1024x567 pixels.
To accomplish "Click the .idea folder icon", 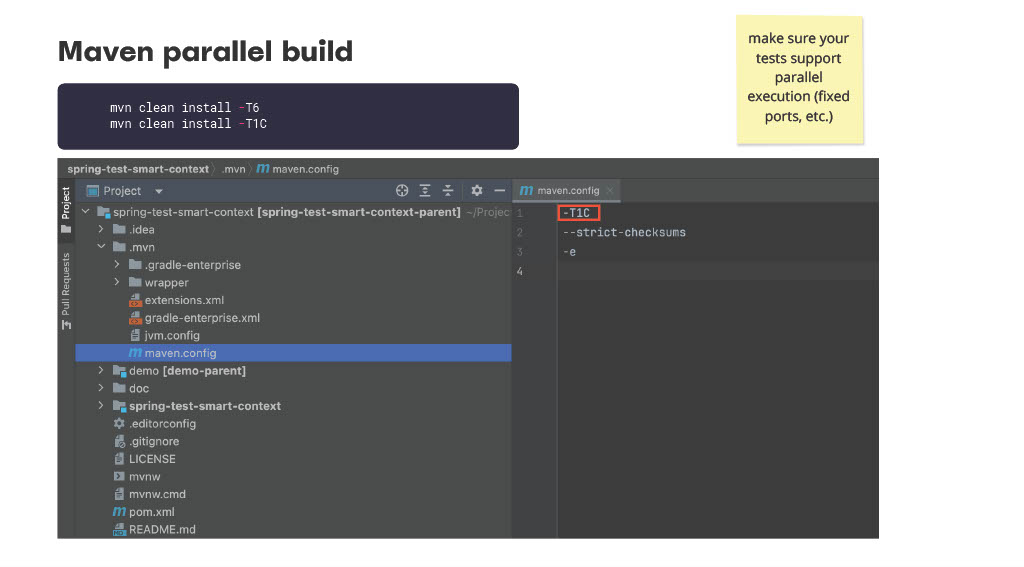I will click(119, 229).
